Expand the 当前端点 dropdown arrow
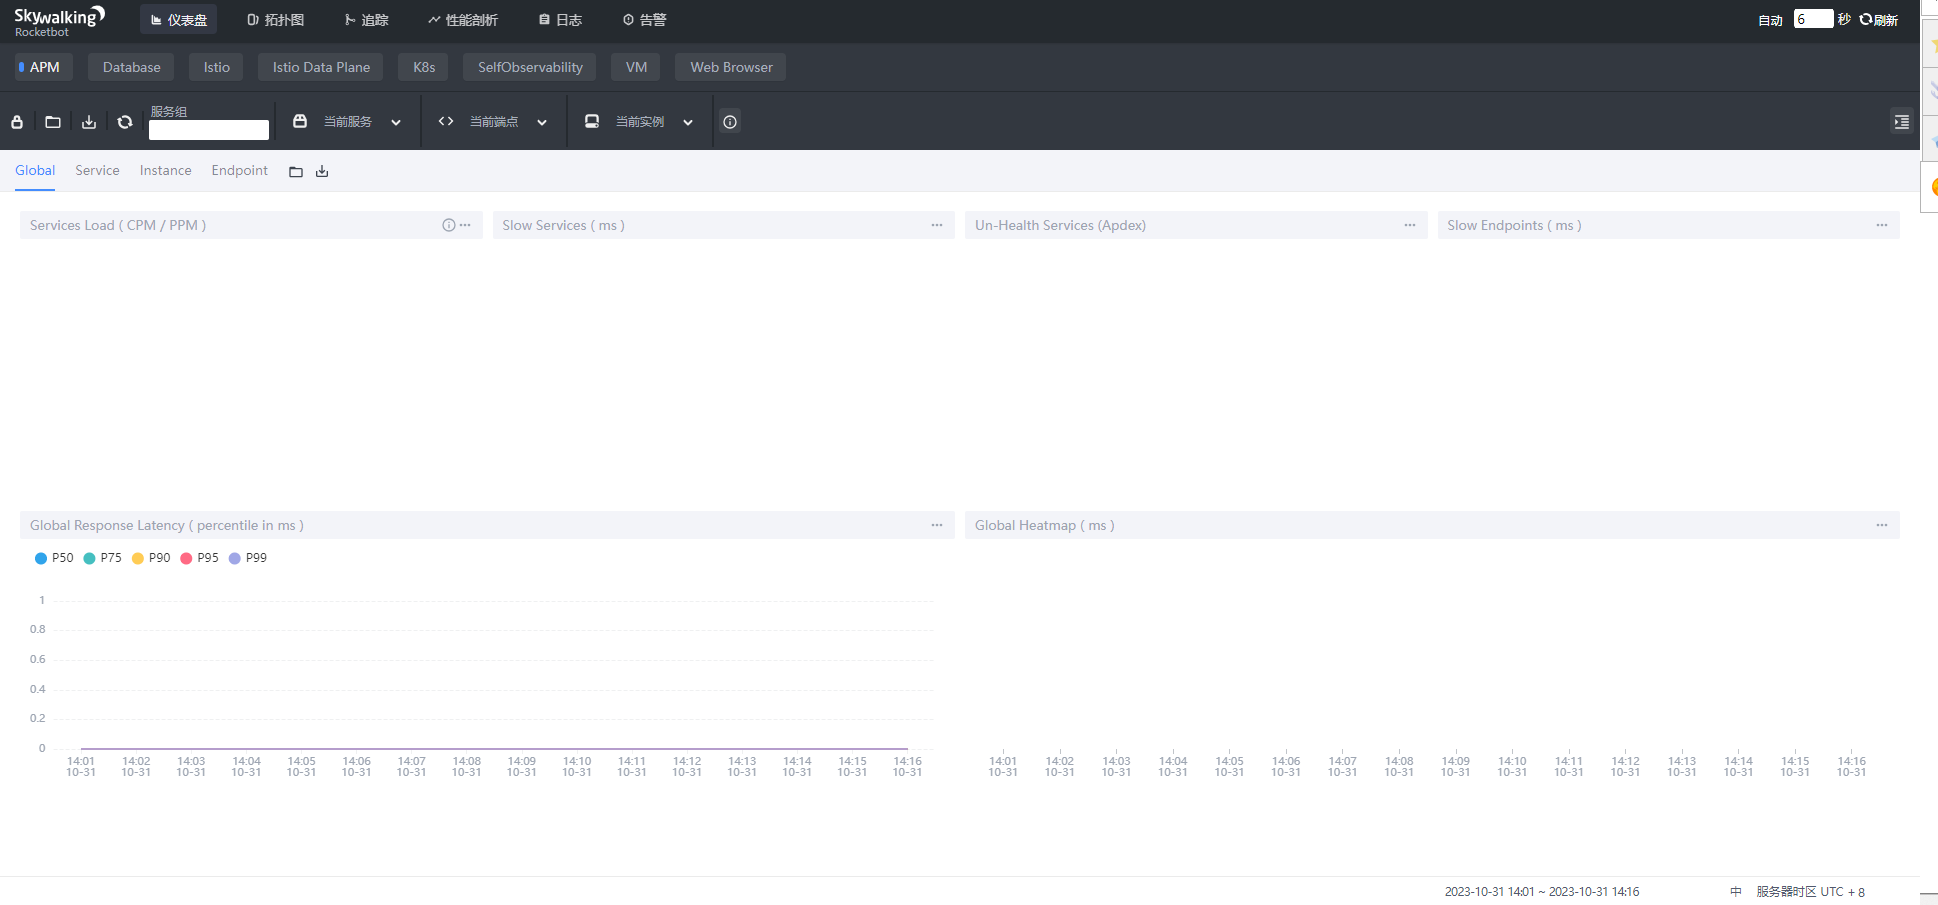 tap(542, 122)
